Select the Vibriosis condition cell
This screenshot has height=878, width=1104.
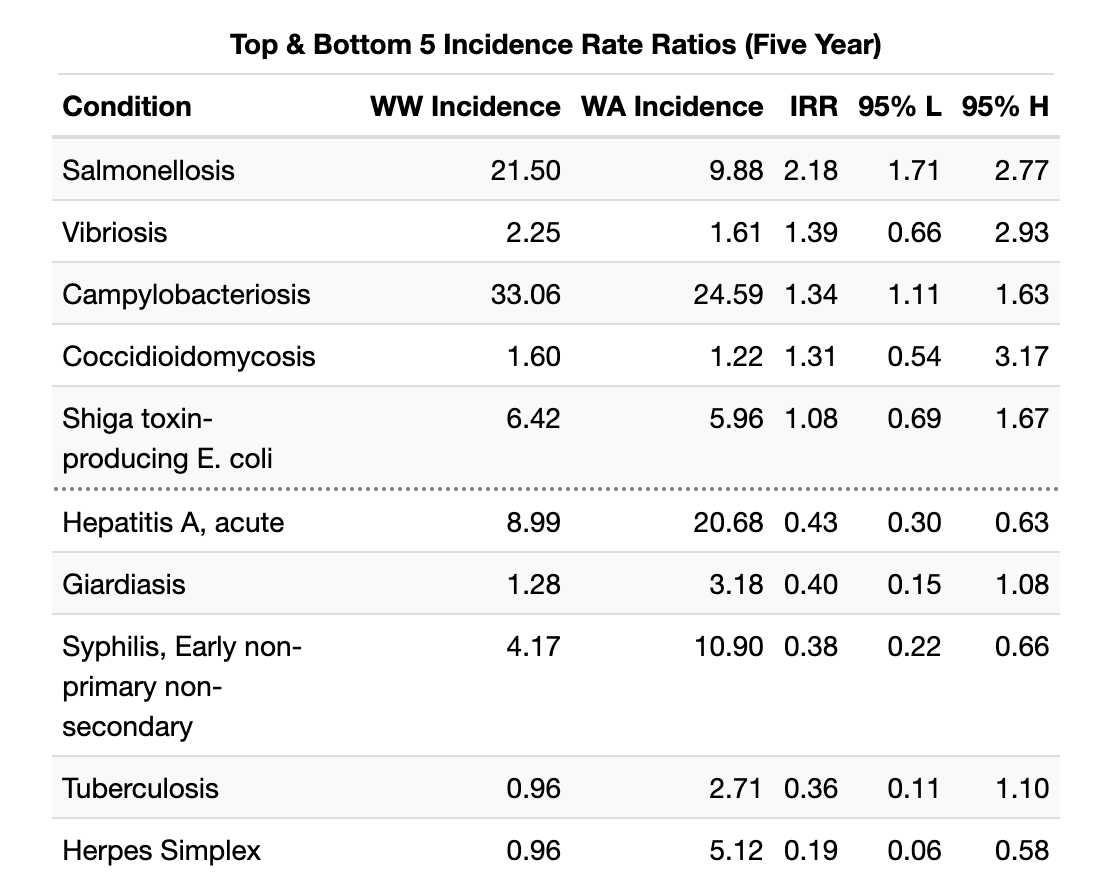click(114, 232)
